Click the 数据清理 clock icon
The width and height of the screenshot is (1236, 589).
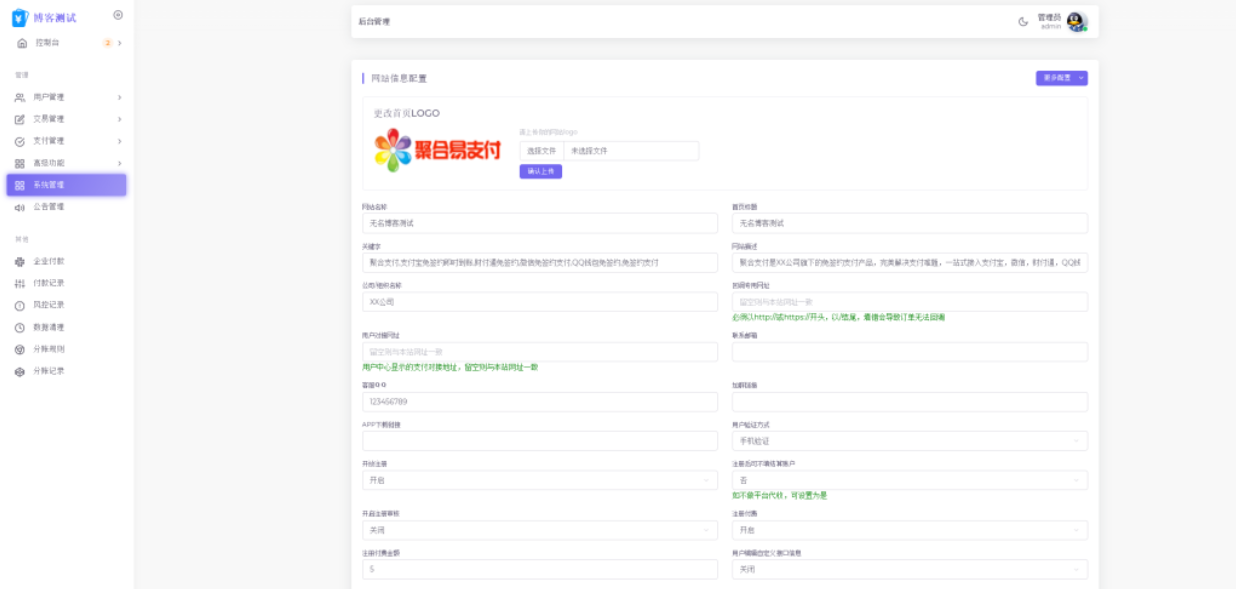tap(20, 327)
